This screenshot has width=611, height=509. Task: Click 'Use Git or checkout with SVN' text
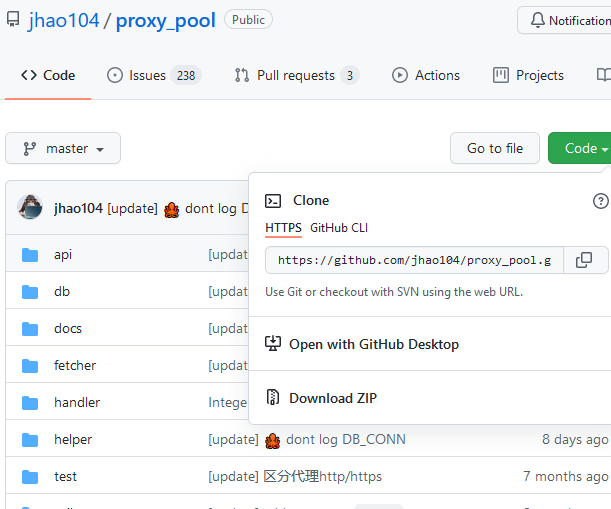(394, 292)
